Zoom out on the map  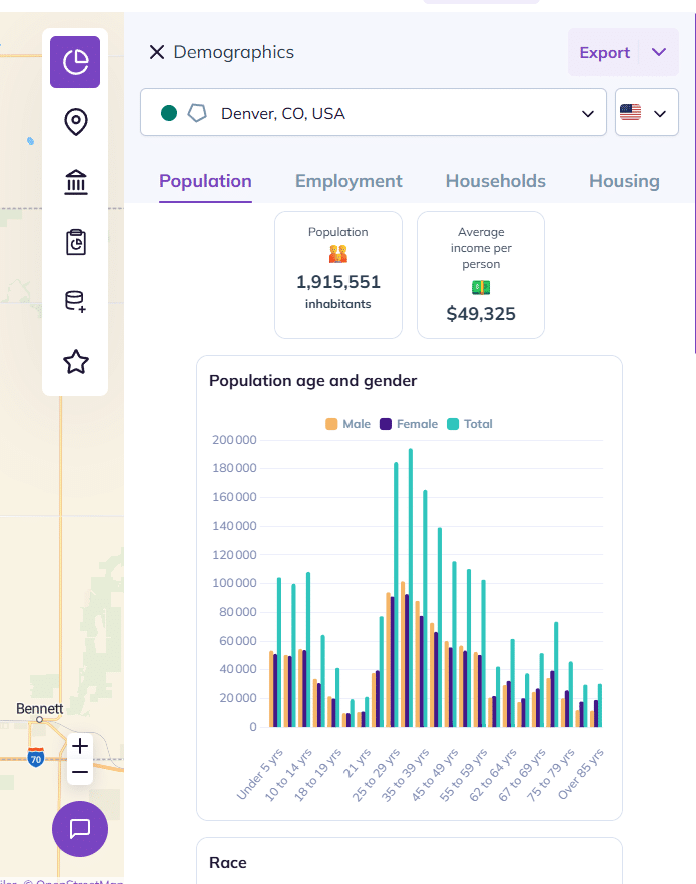click(x=81, y=772)
